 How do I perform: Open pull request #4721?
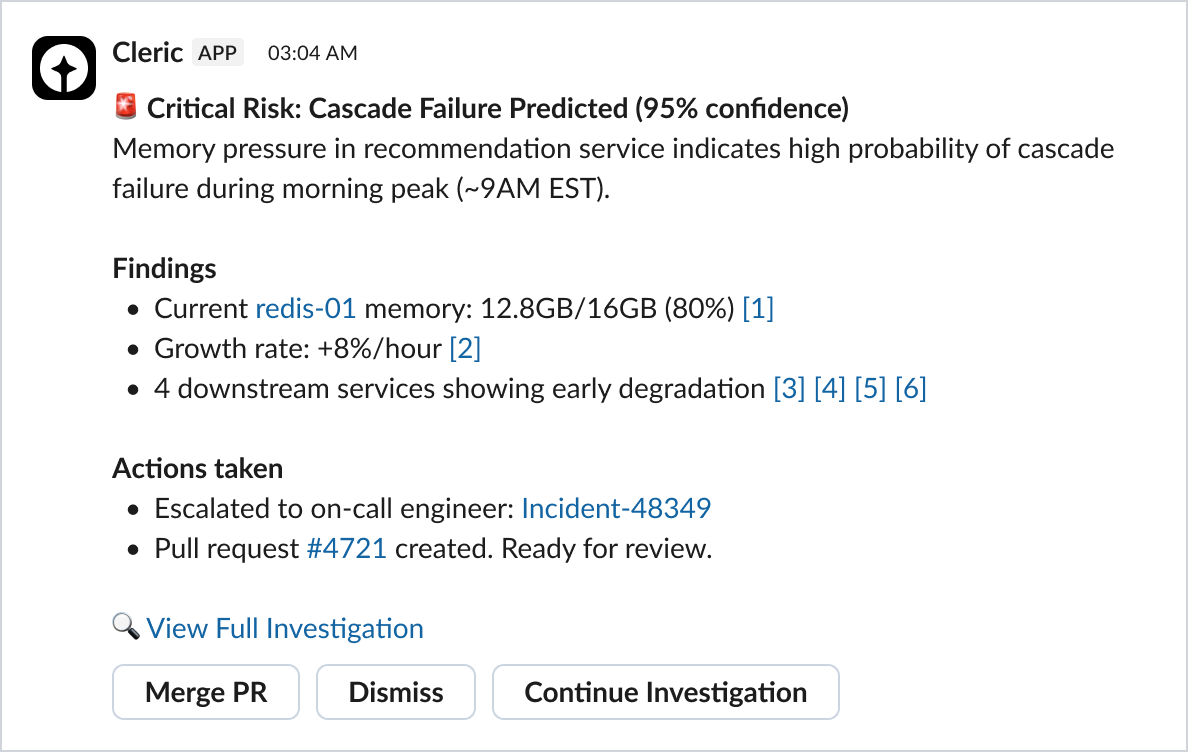point(346,549)
